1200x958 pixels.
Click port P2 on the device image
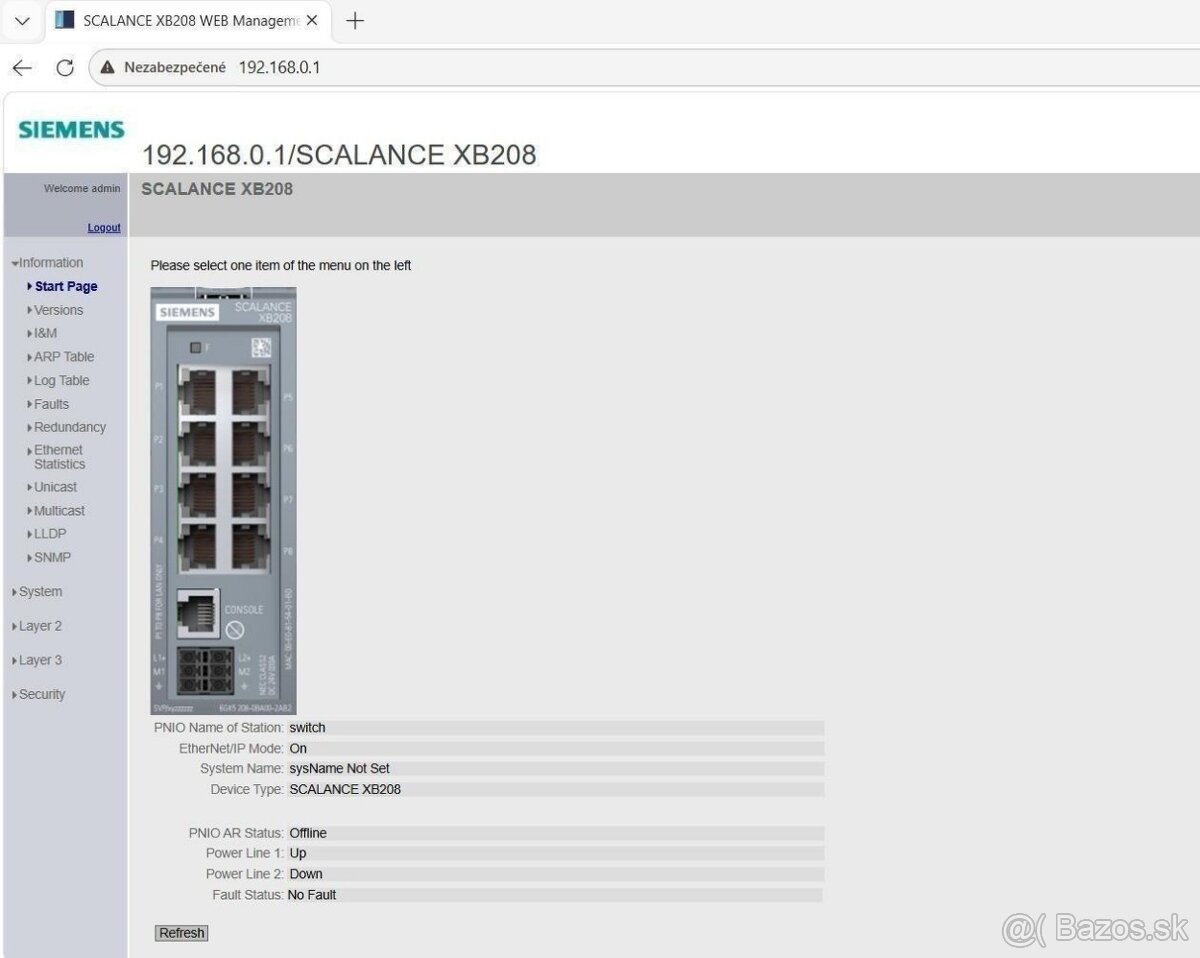click(x=197, y=443)
